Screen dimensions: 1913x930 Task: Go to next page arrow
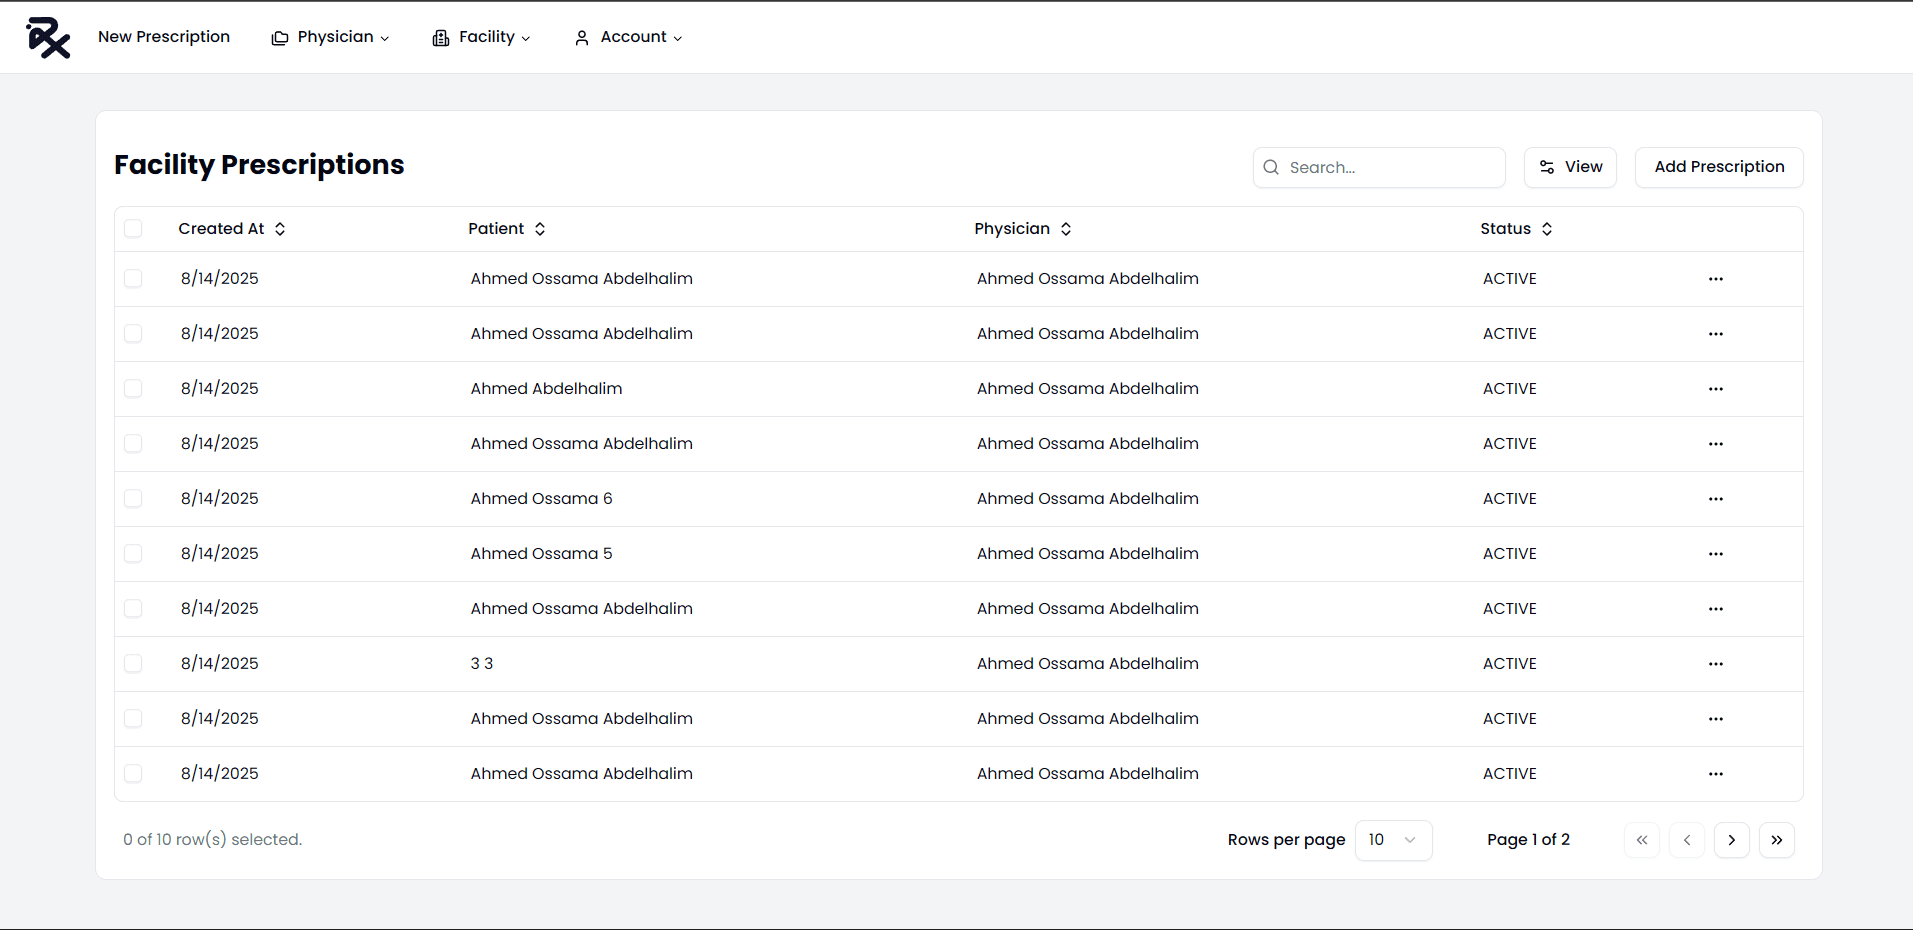click(x=1731, y=840)
